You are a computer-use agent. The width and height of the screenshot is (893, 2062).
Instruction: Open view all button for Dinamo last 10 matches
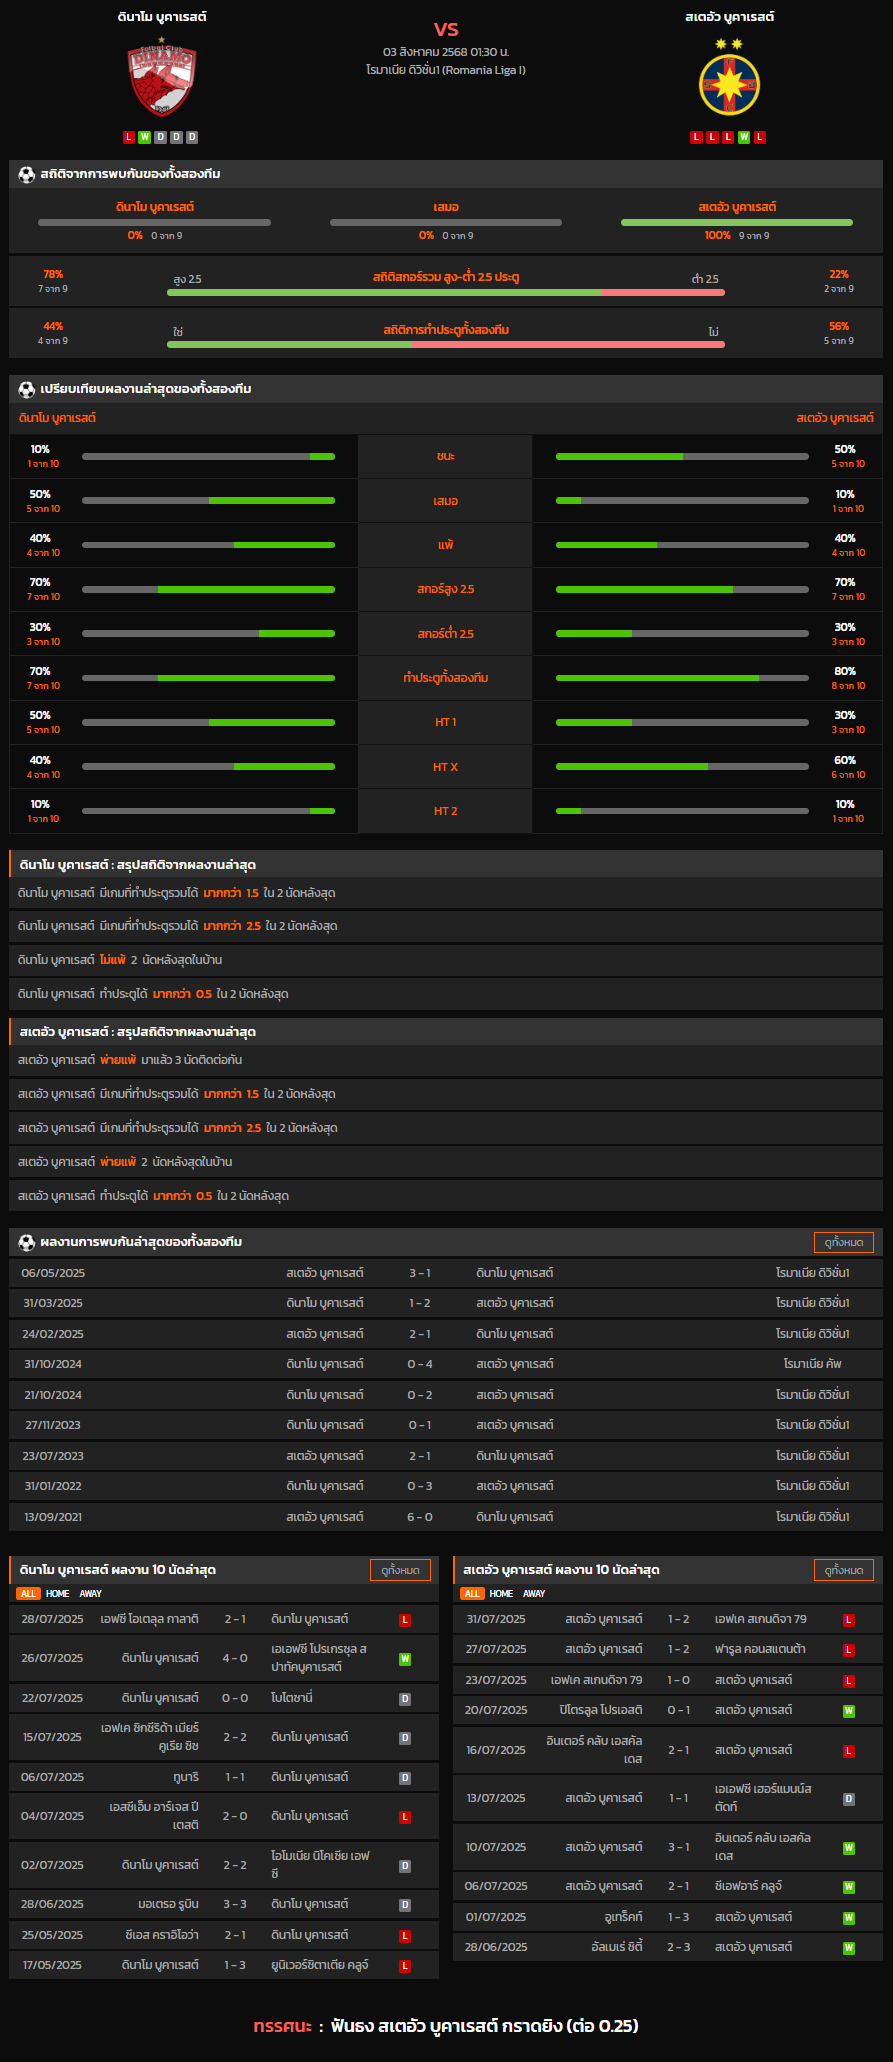[x=400, y=1570]
